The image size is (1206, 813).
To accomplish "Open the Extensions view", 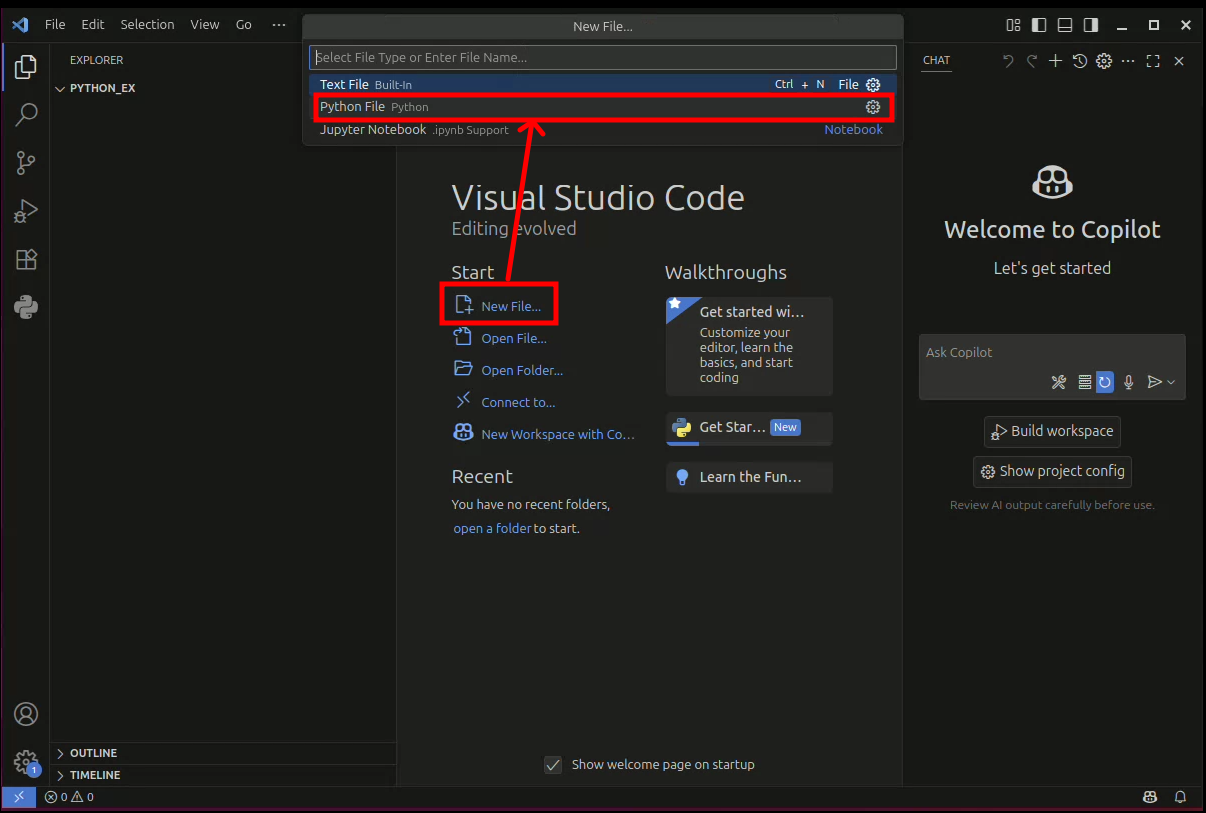I will pyautogui.click(x=26, y=259).
